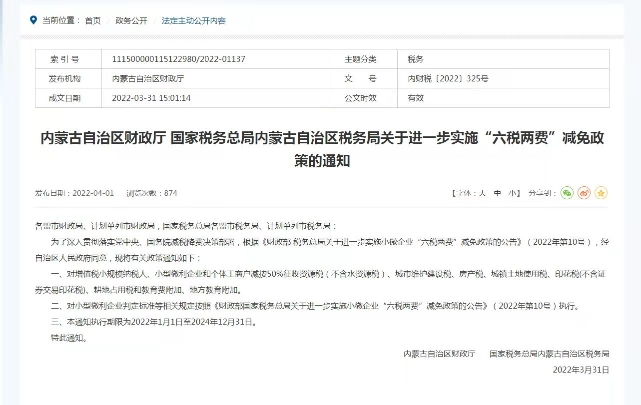The image size is (641, 405).
Task: Share to QQ Zone star icon
Action: click(x=601, y=192)
